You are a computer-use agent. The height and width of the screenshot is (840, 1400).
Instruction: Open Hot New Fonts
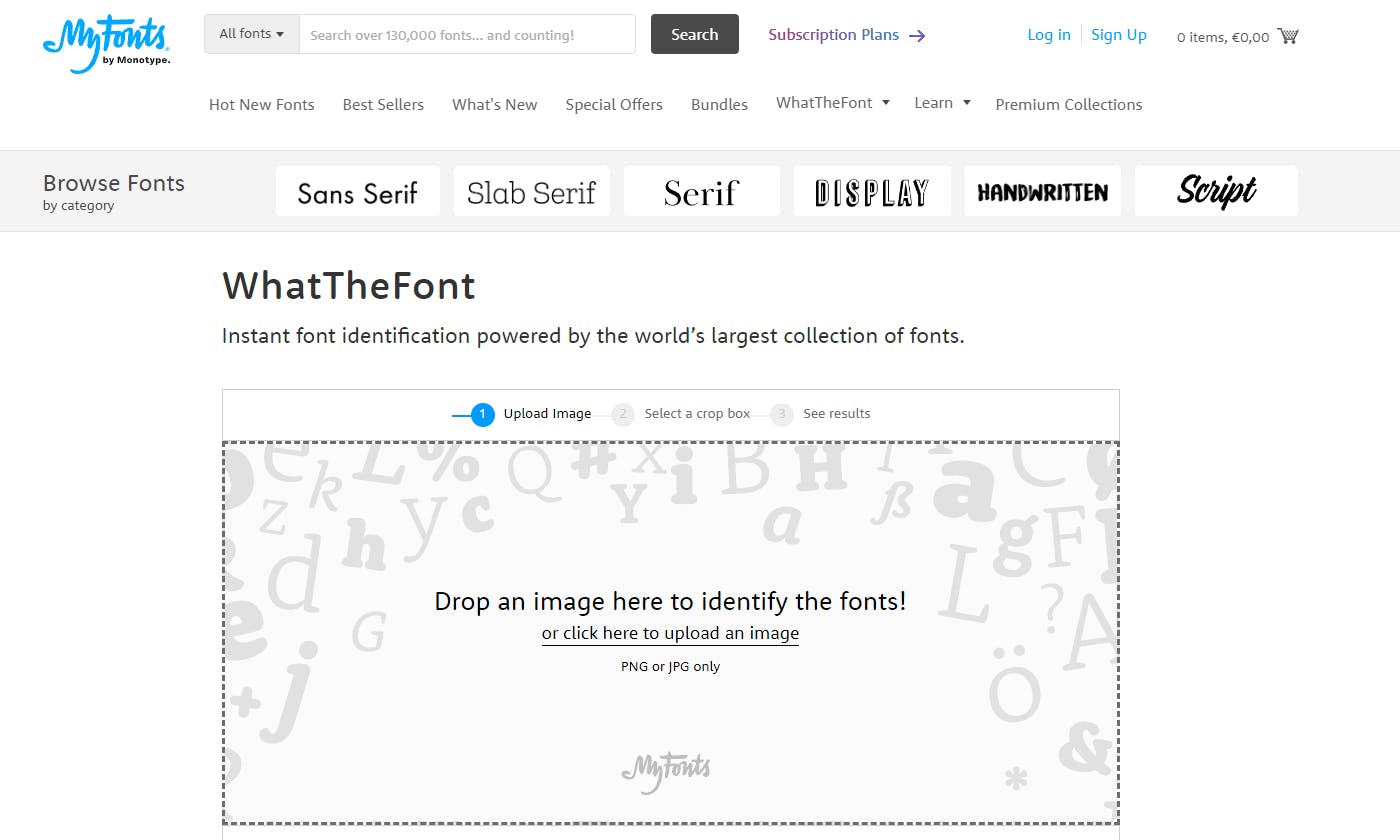tap(262, 104)
